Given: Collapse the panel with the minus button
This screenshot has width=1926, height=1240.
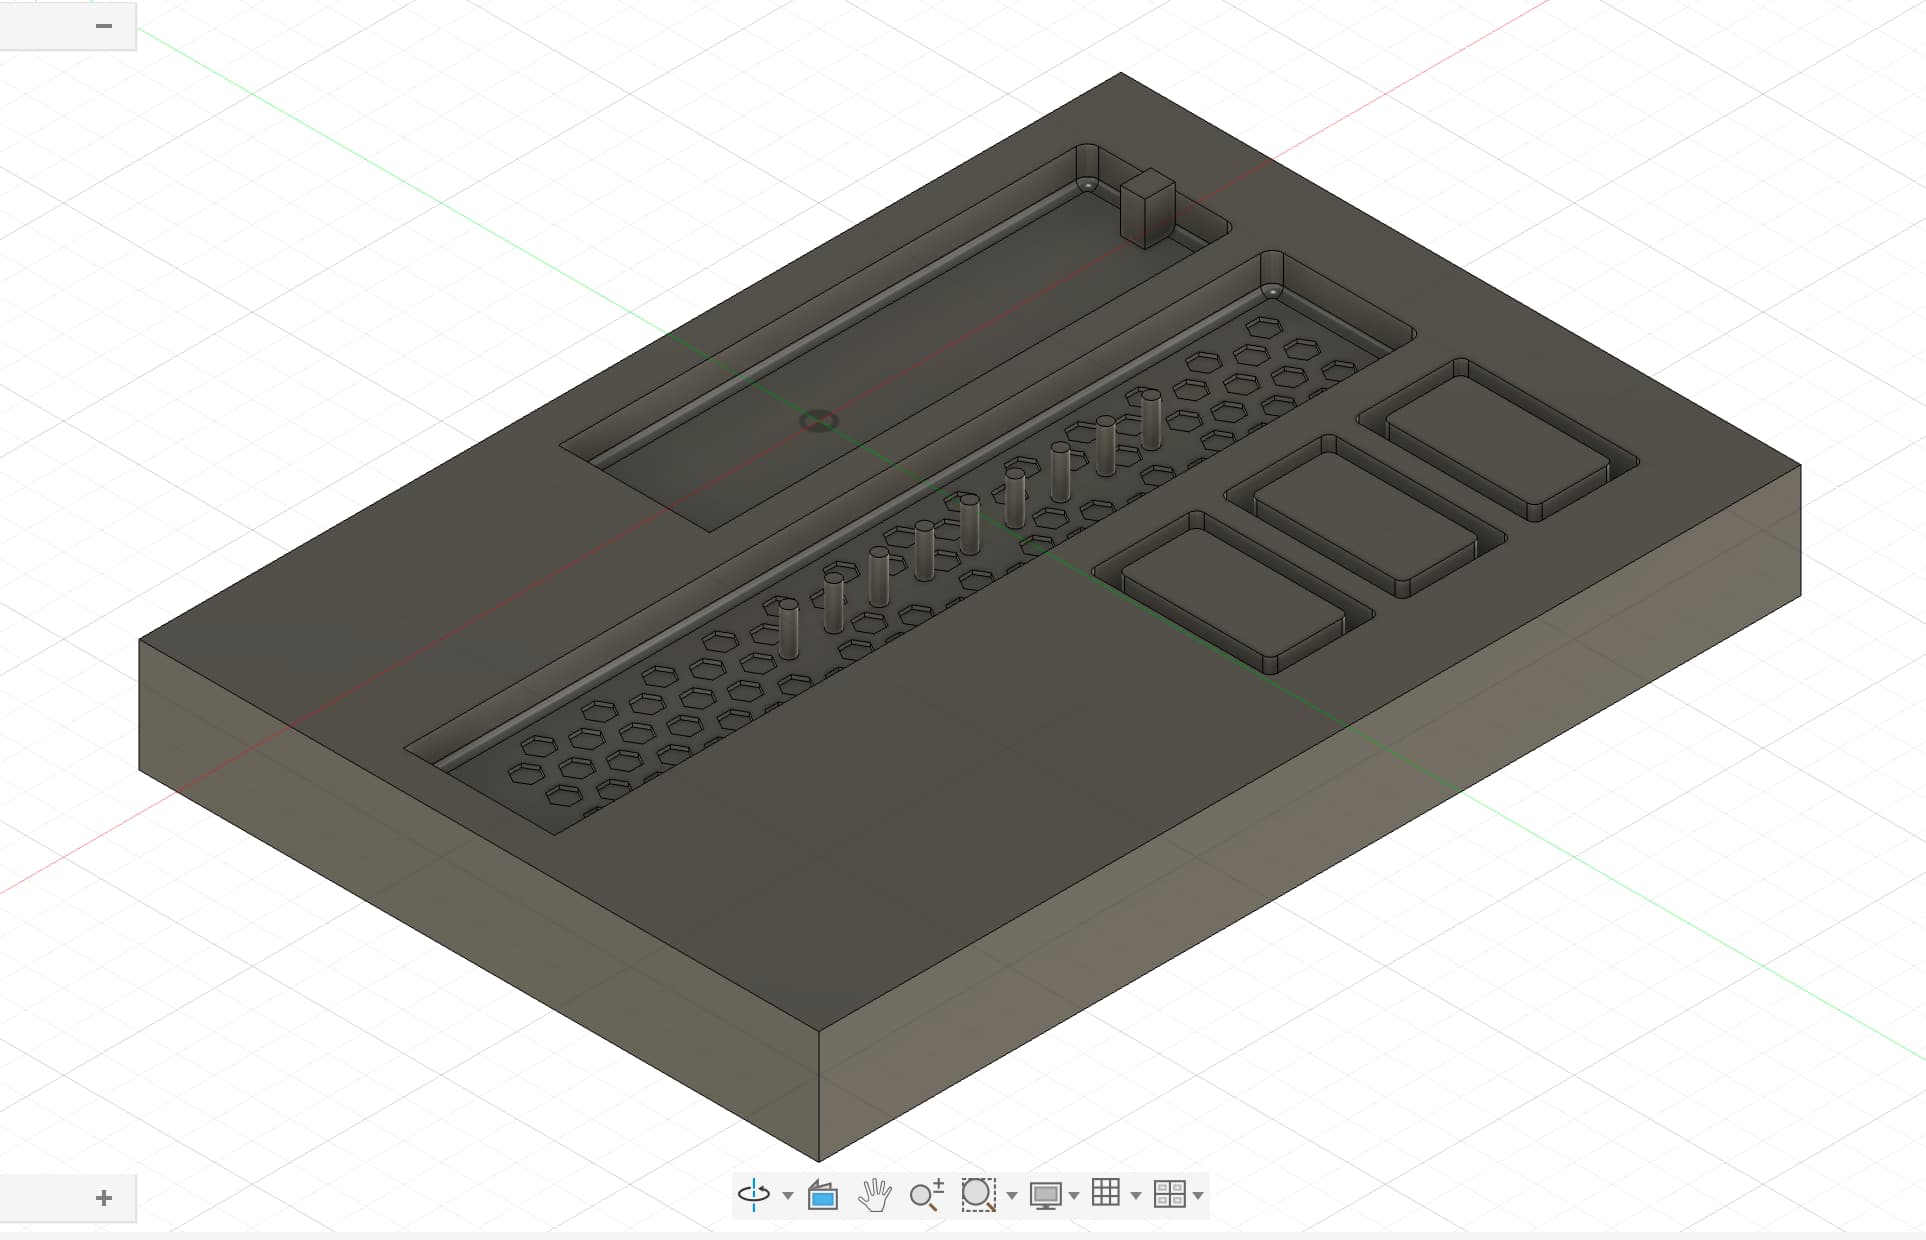Looking at the screenshot, I should pos(103,26).
